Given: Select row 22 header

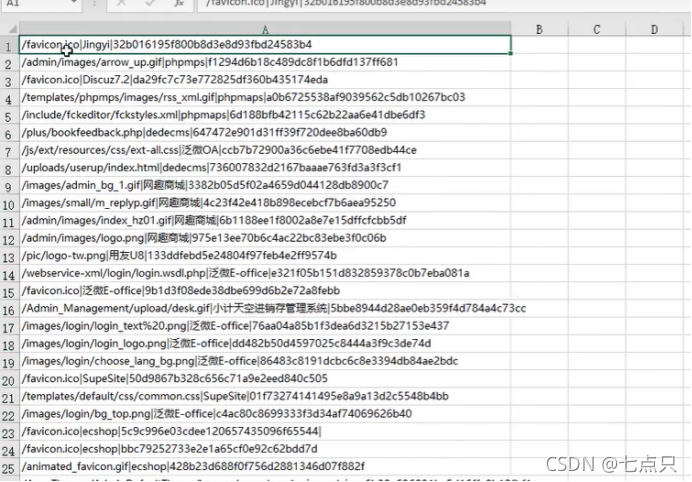Looking at the screenshot, I should pyautogui.click(x=9, y=414).
